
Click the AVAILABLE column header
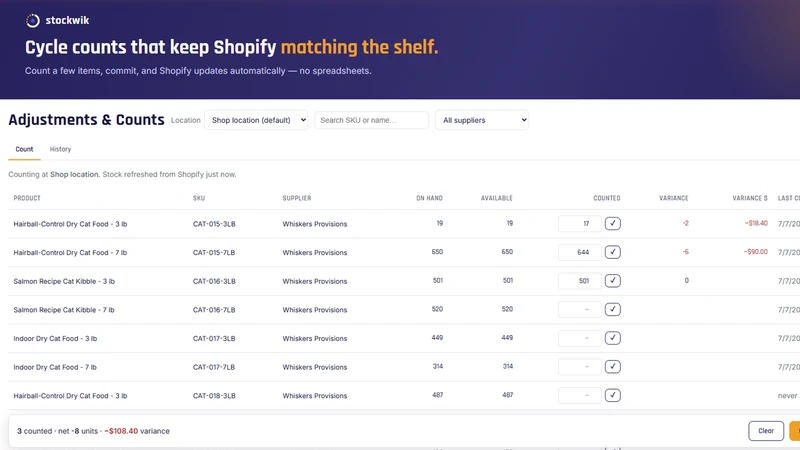coord(496,198)
